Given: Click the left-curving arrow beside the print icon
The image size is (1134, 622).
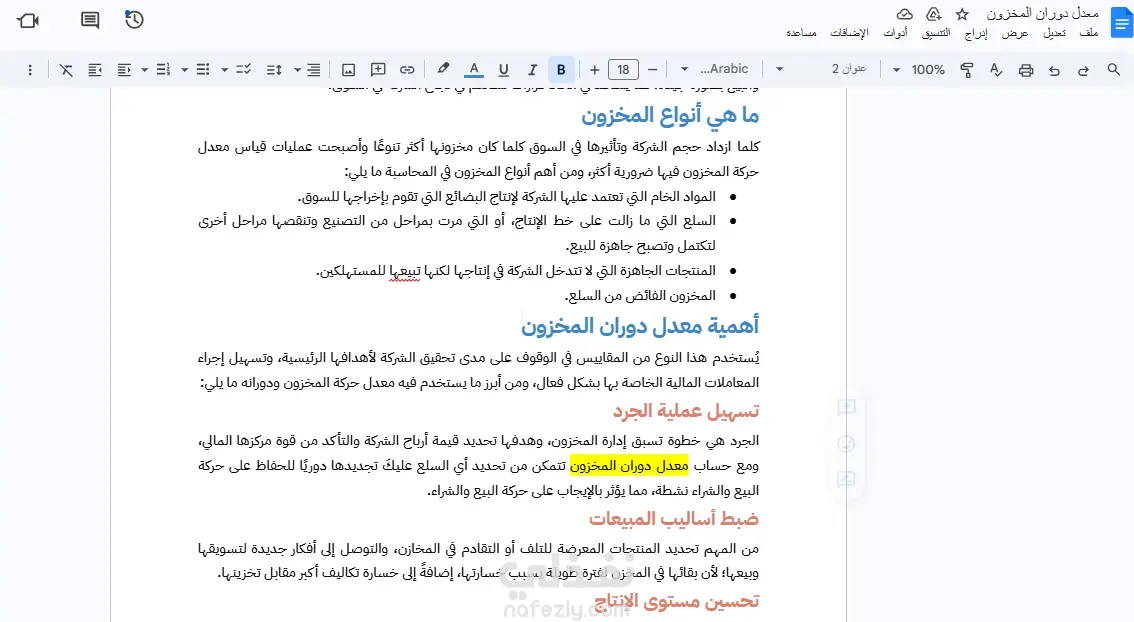Looking at the screenshot, I should click(1054, 70).
